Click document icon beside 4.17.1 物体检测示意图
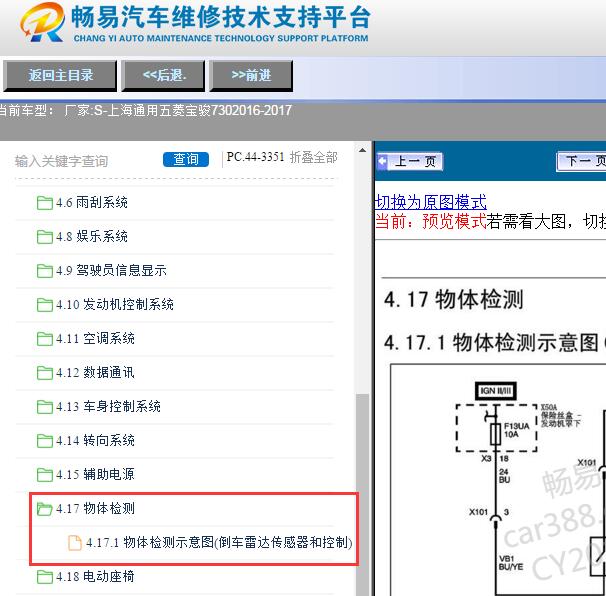 75,543
